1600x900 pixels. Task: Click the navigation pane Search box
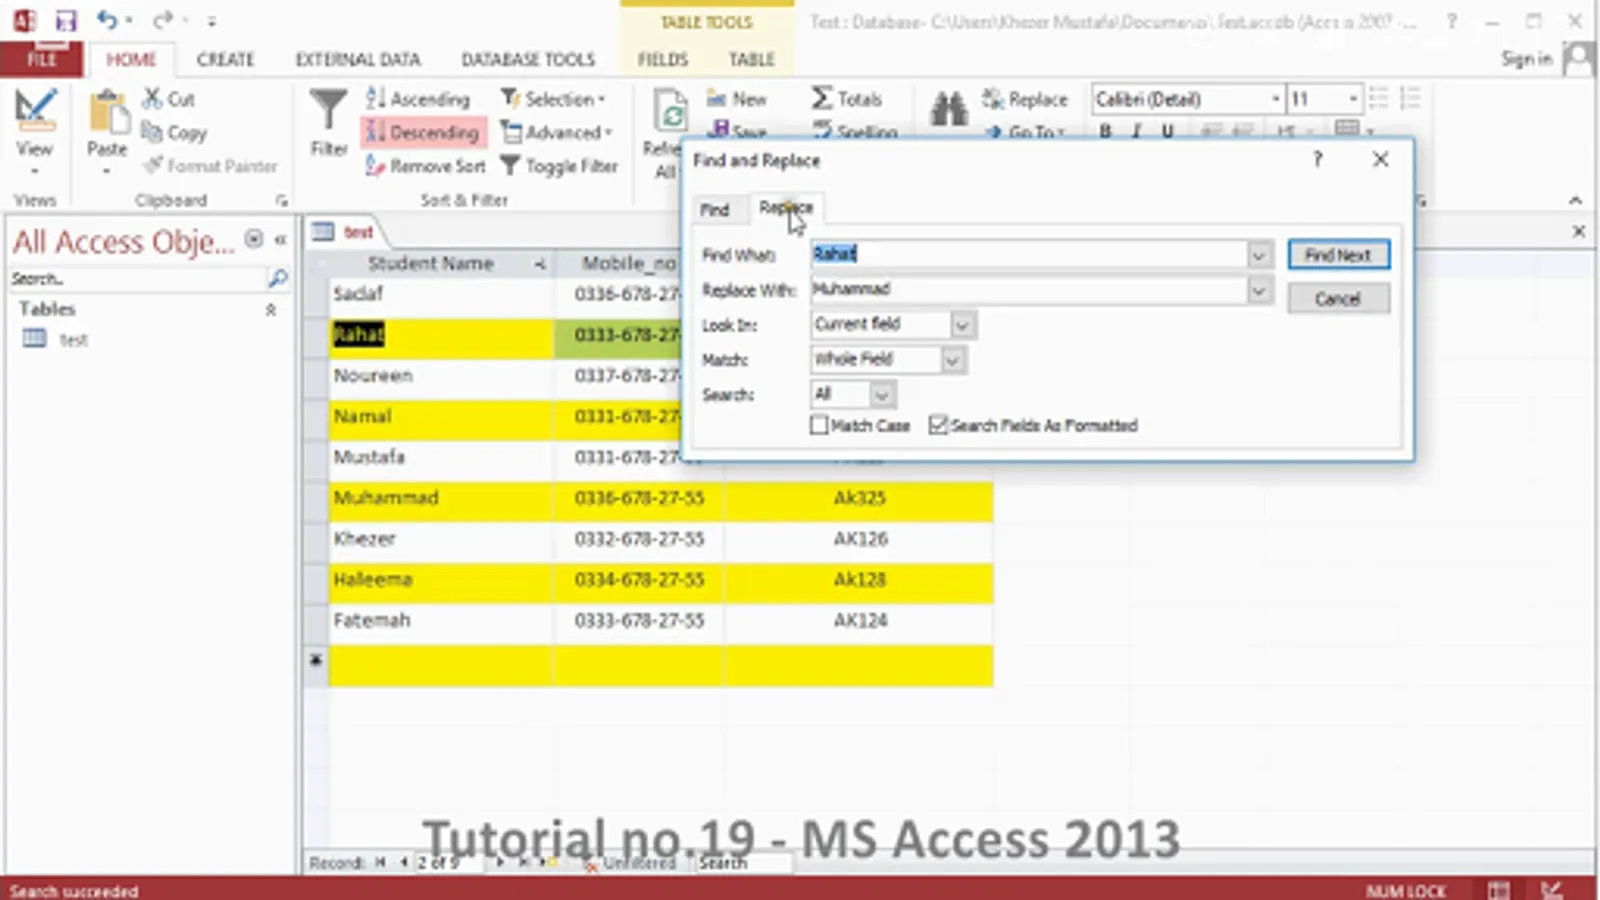tap(138, 279)
